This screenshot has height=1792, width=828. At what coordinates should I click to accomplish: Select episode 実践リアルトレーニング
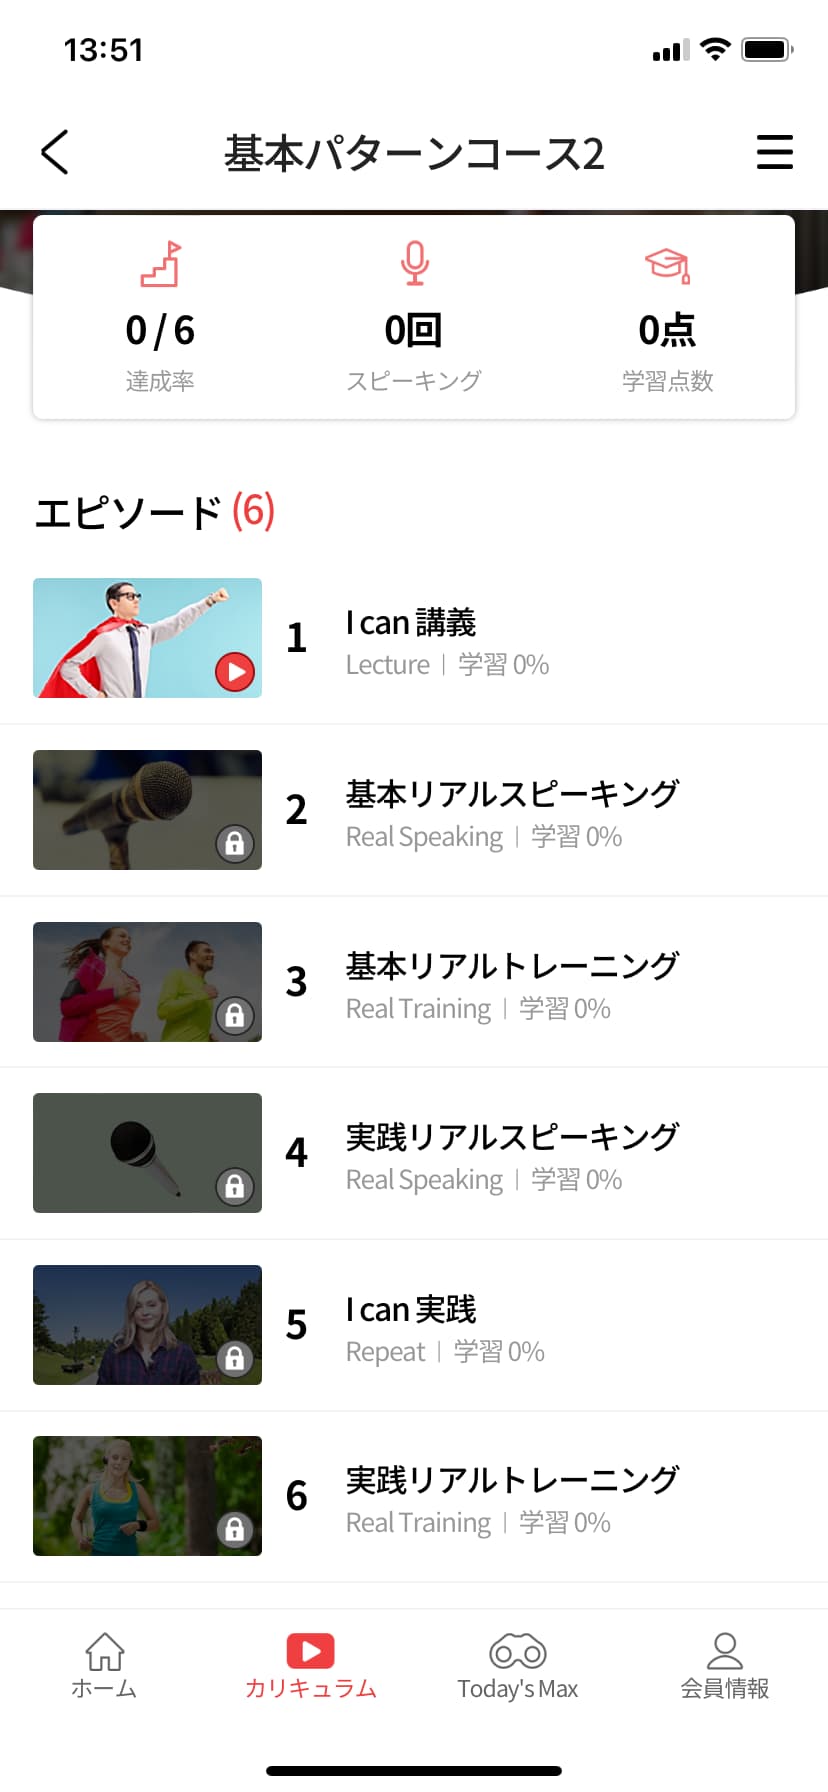(512, 1481)
